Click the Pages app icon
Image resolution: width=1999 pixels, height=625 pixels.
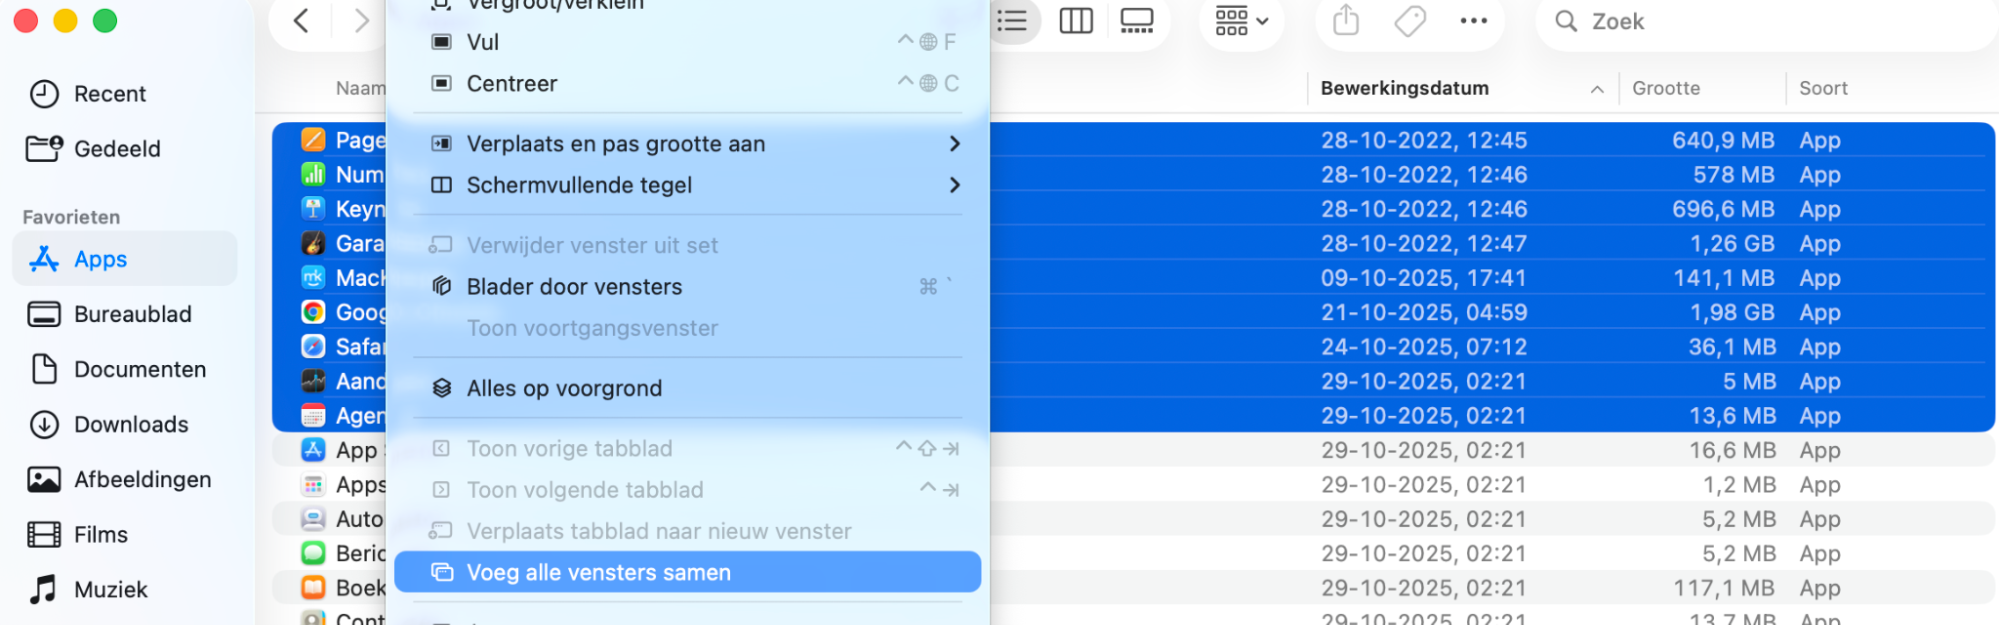313,140
